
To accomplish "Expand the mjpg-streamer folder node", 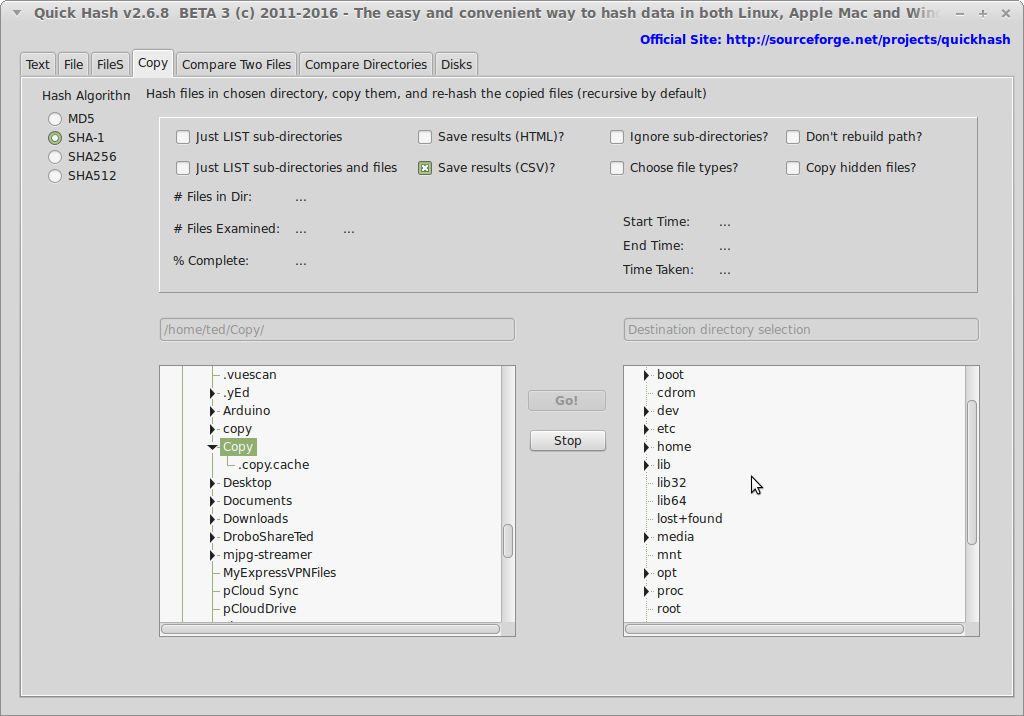I will tap(212, 555).
